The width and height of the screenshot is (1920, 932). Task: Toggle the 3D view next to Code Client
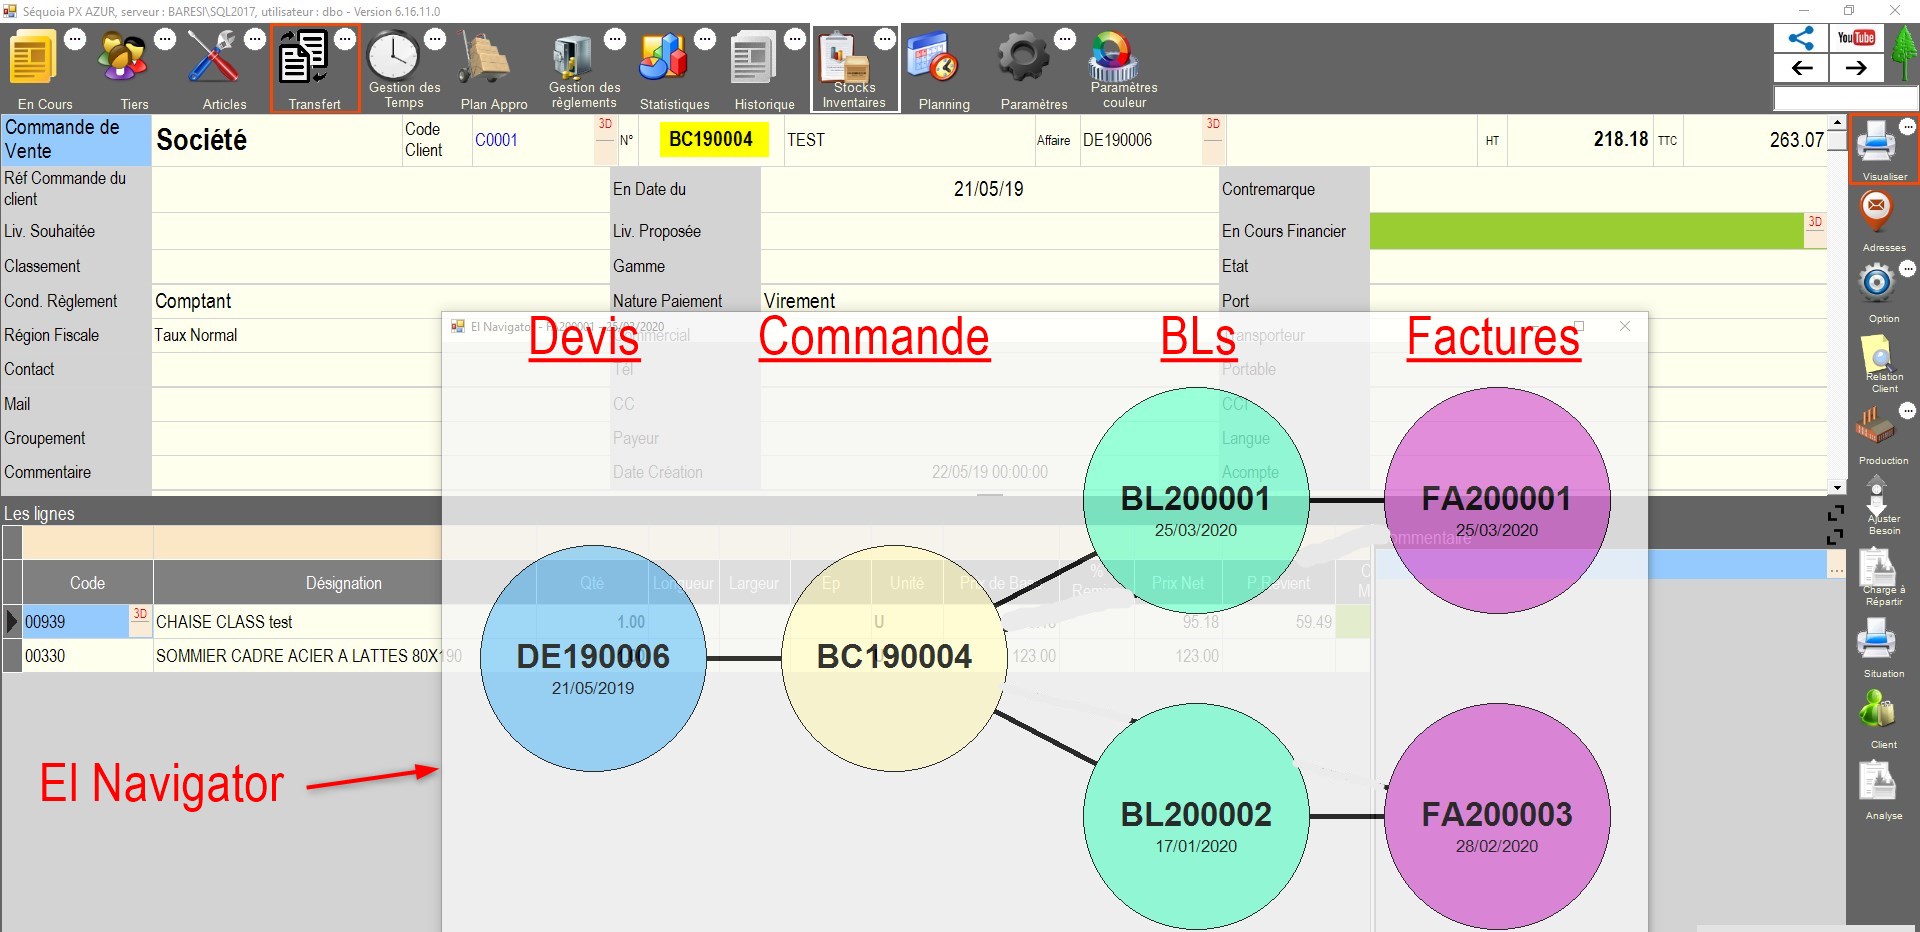pyautogui.click(x=605, y=127)
